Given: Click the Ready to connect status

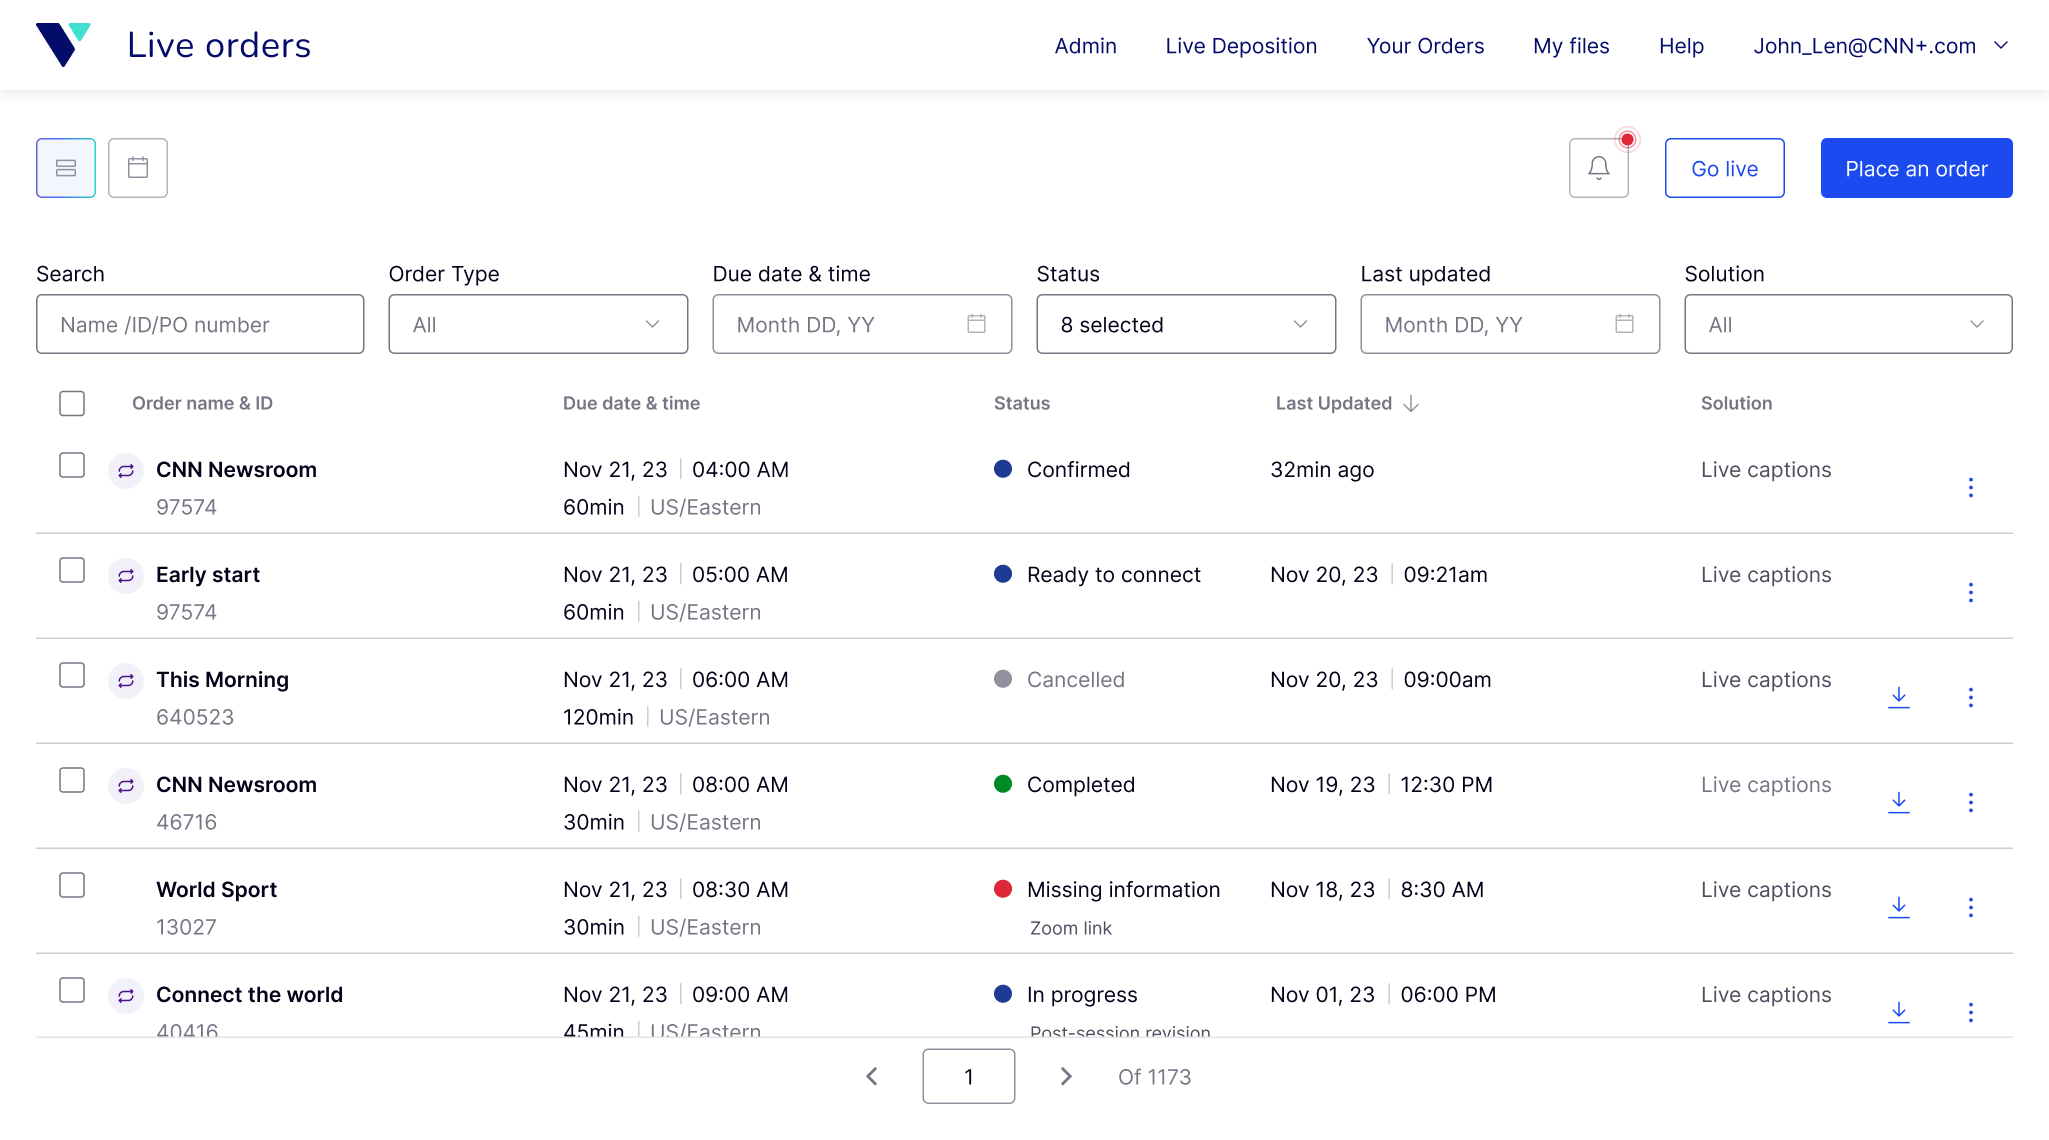Looking at the screenshot, I should 1113,575.
